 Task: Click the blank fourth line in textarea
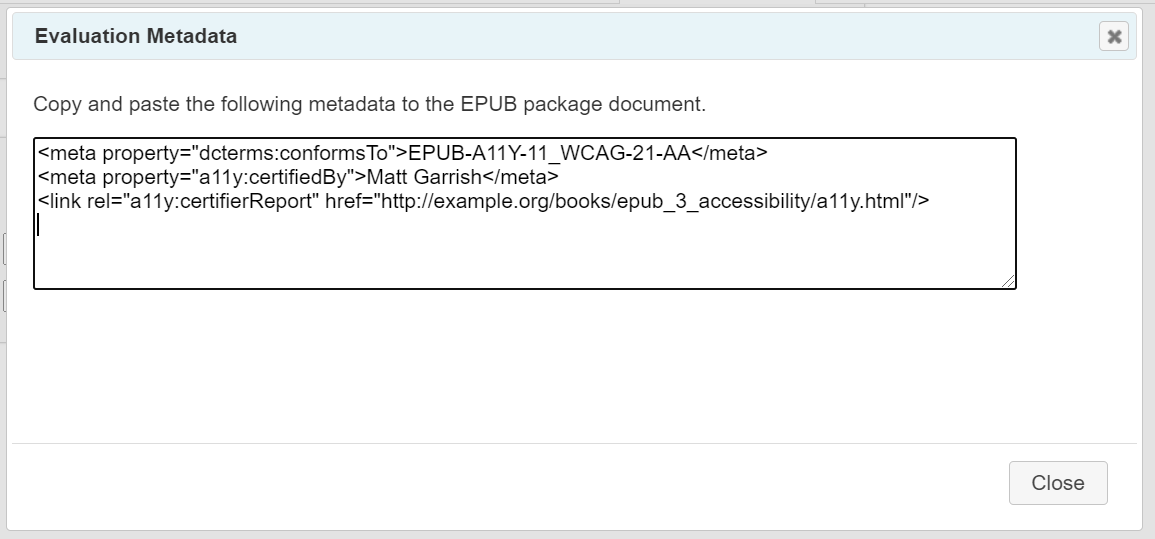524,225
